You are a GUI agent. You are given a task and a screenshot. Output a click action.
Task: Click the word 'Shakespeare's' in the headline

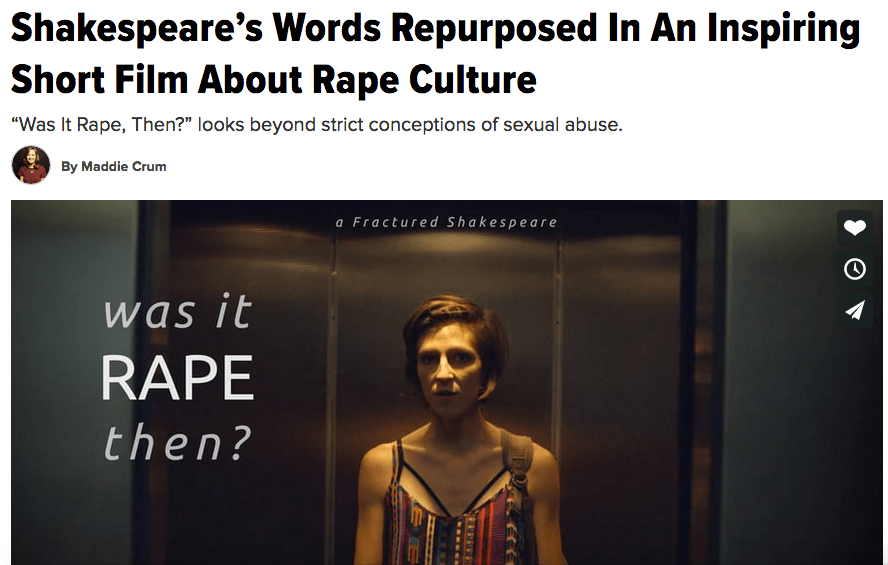click(x=136, y=28)
